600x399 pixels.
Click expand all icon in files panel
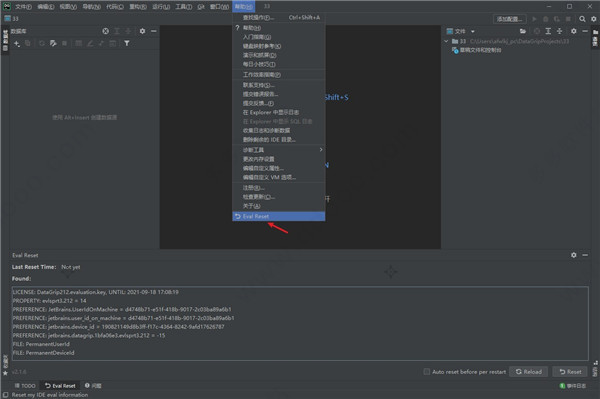(x=548, y=31)
